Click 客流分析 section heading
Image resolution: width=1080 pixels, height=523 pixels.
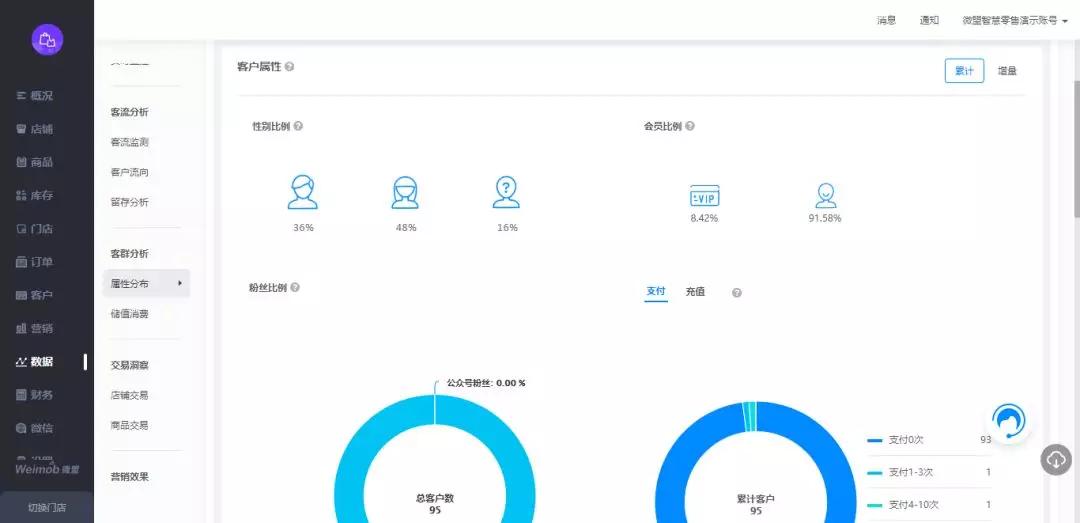(x=129, y=112)
